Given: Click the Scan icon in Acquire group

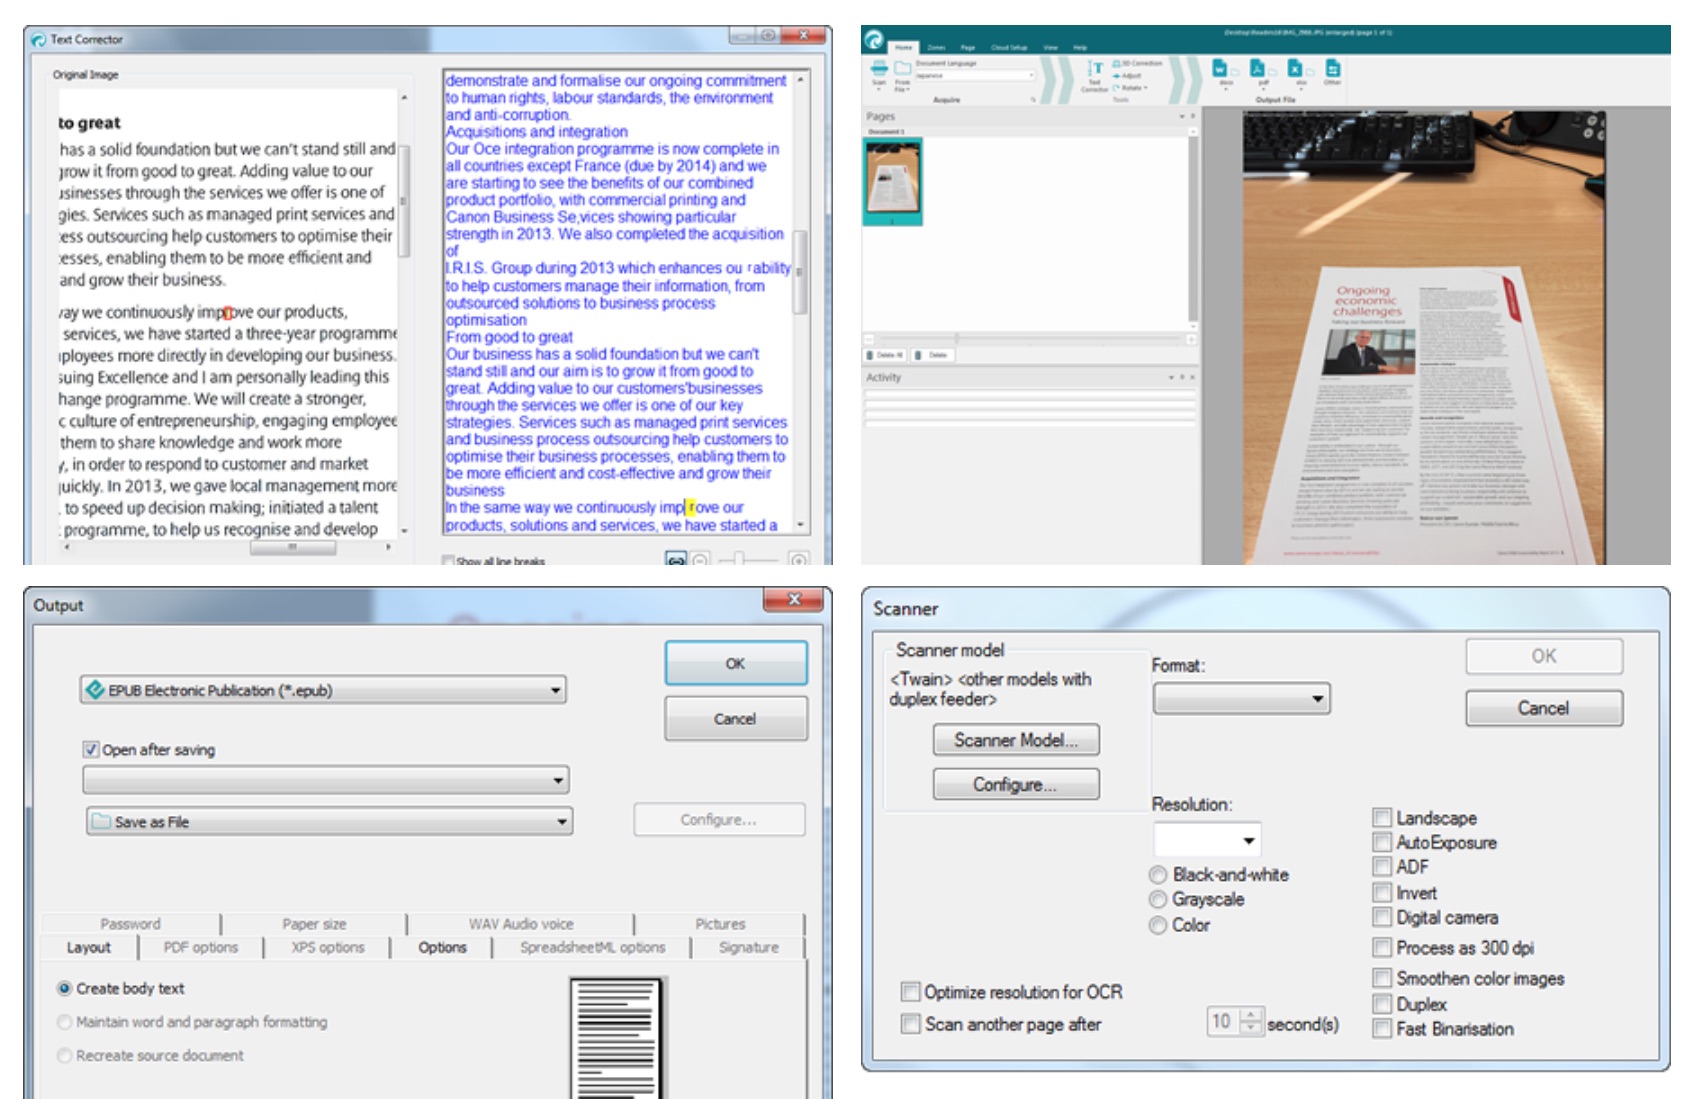Looking at the screenshot, I should tap(878, 70).
